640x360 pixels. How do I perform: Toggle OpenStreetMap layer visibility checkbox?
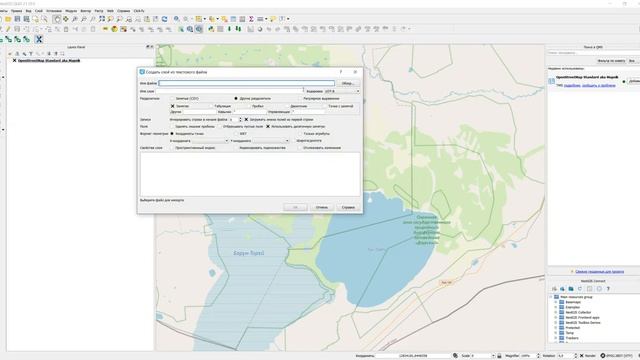tap(14, 60)
